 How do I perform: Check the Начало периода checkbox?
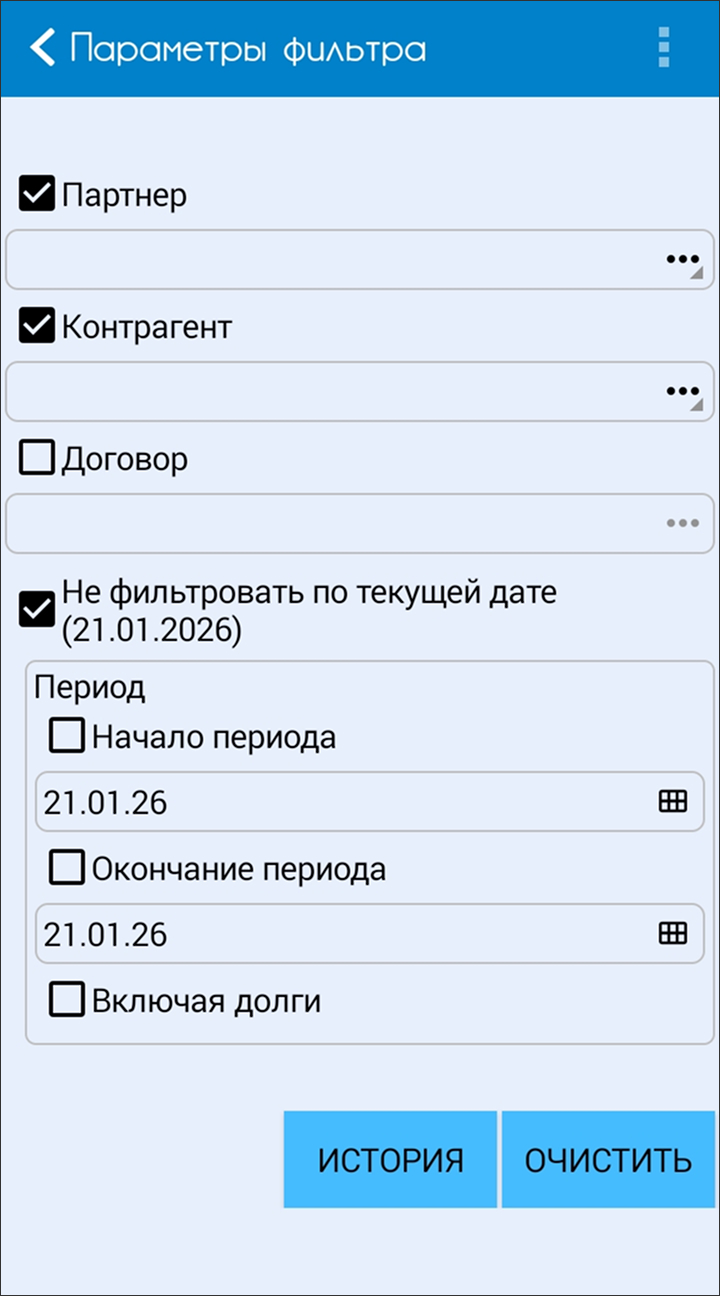pos(67,737)
